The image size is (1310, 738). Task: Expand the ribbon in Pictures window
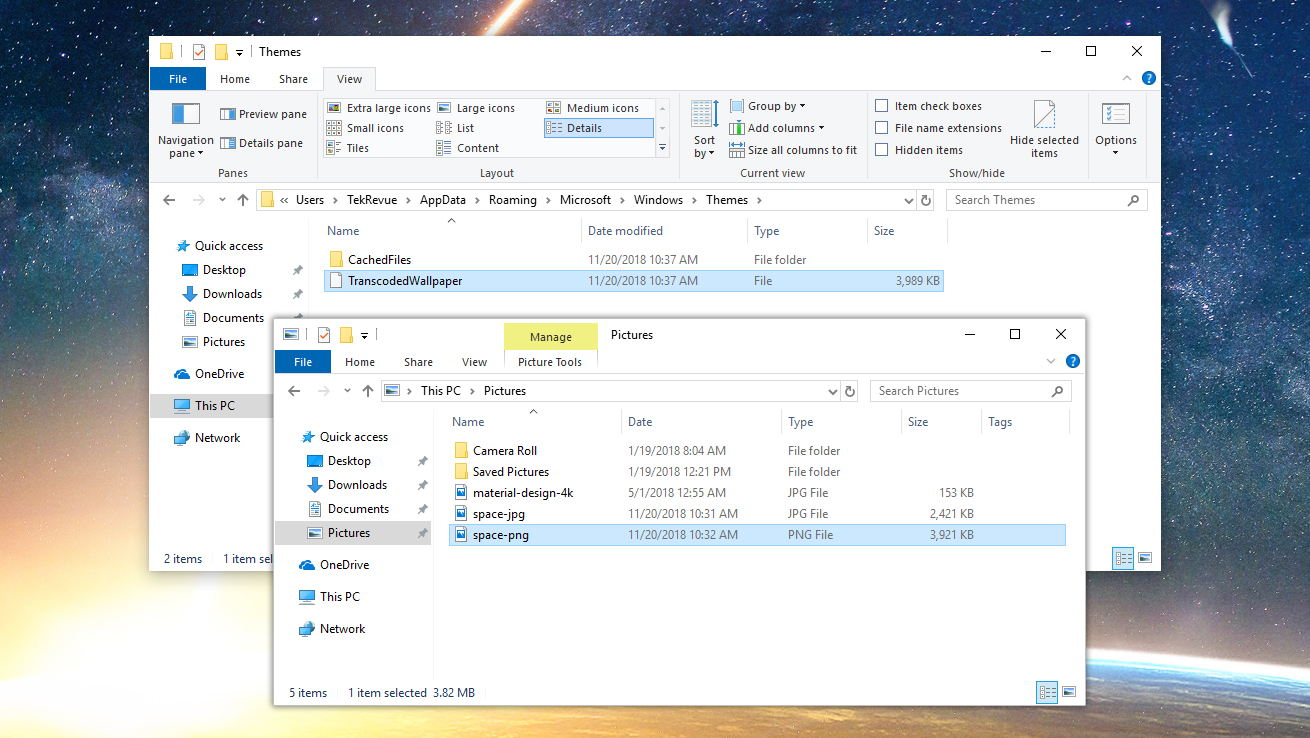(x=1051, y=361)
